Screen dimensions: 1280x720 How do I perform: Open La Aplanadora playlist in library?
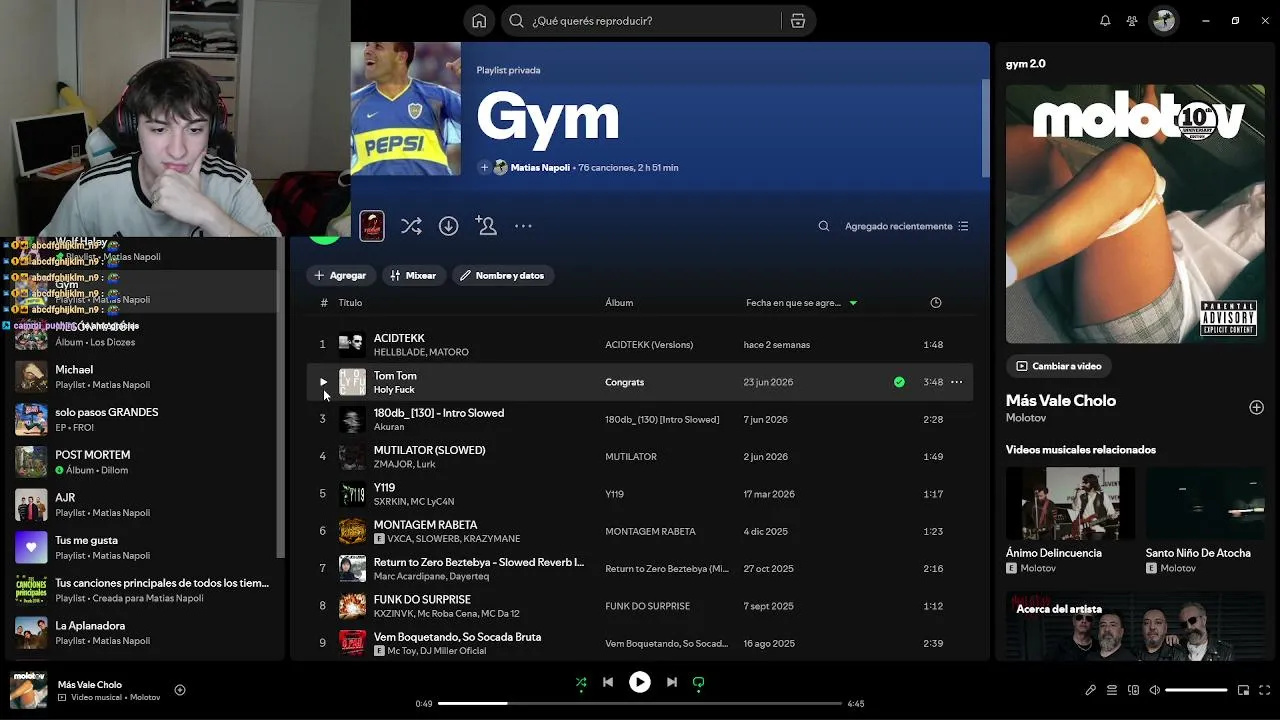click(x=145, y=633)
